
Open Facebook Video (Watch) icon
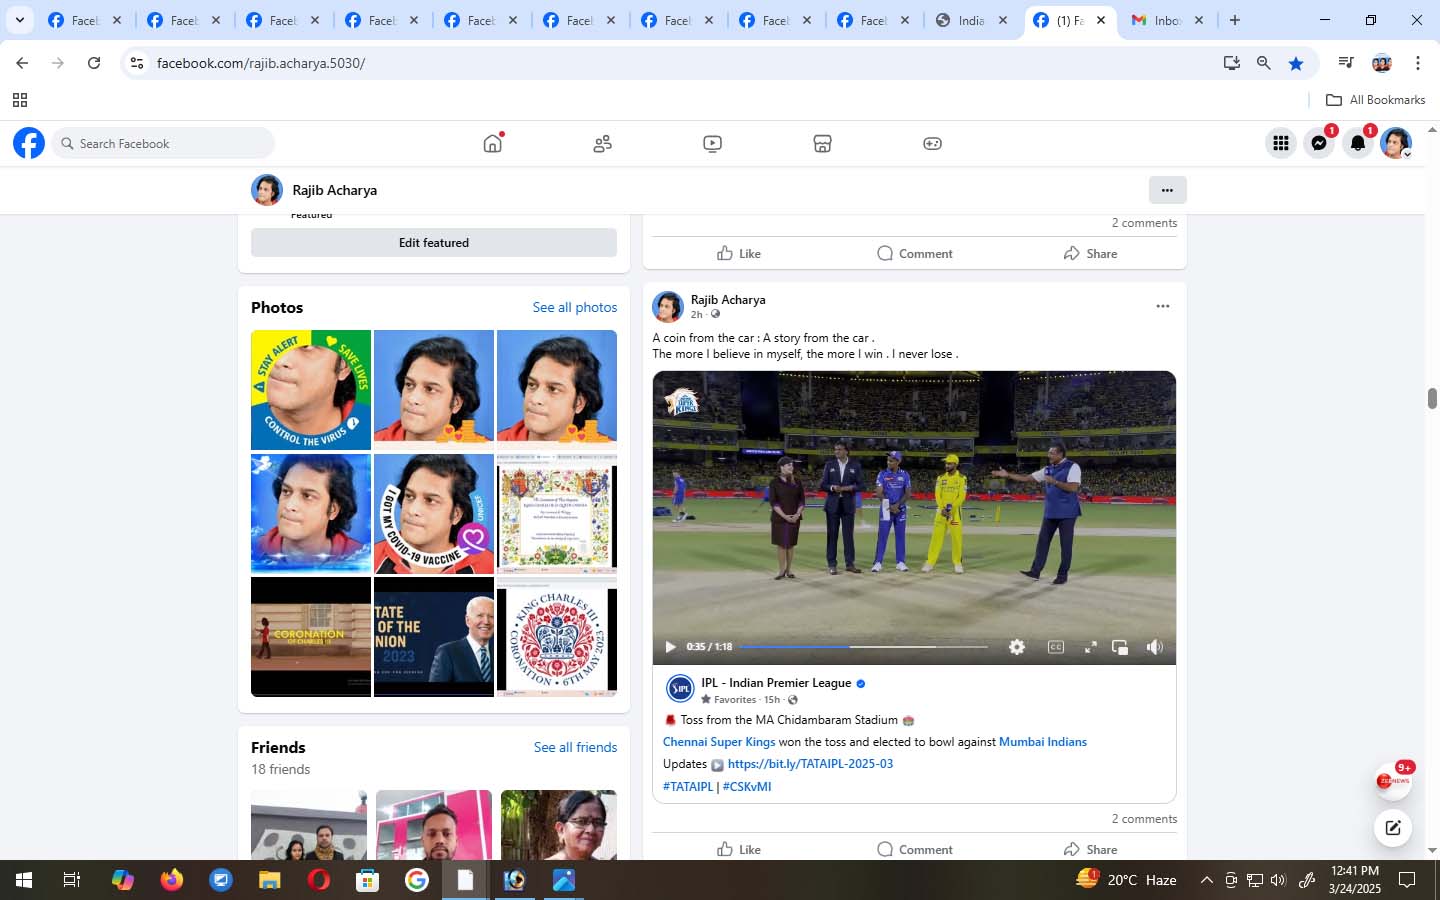pos(712,144)
